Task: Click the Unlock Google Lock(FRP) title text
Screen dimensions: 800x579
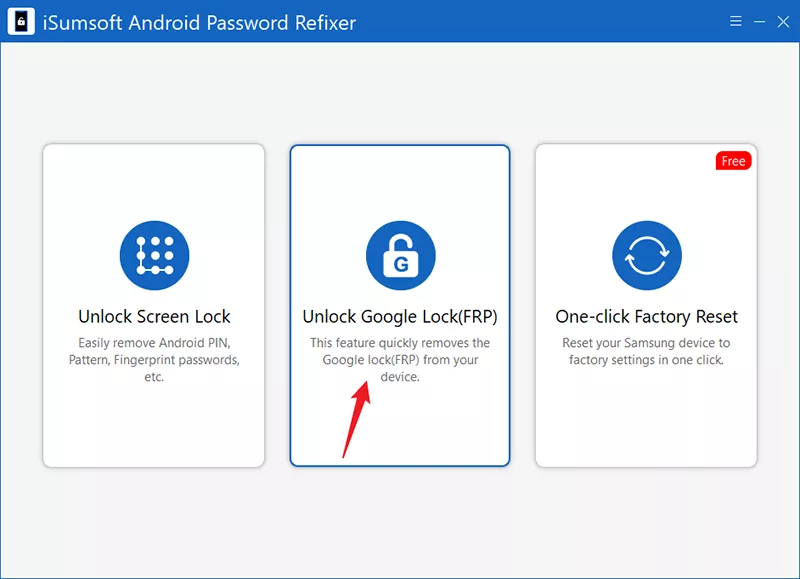Action: pos(400,316)
